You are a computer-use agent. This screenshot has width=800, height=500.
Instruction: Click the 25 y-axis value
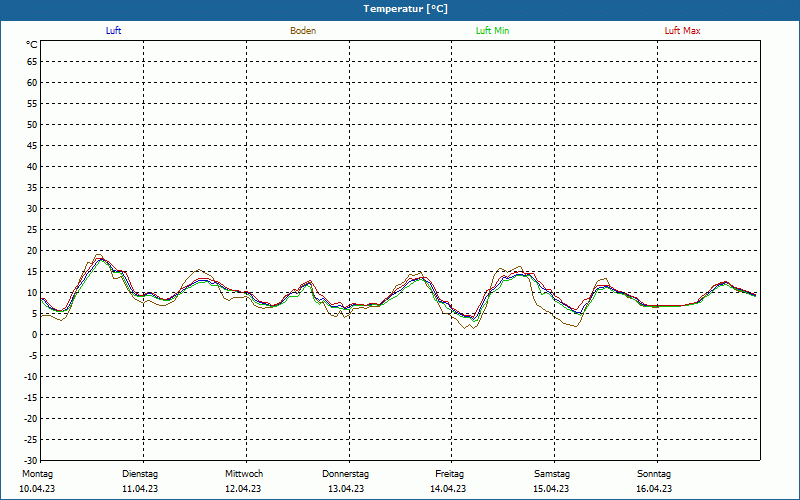pos(32,230)
